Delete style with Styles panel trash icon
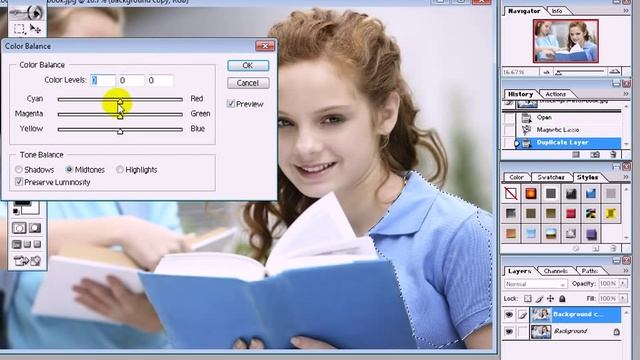The image size is (640, 360). tap(613, 248)
